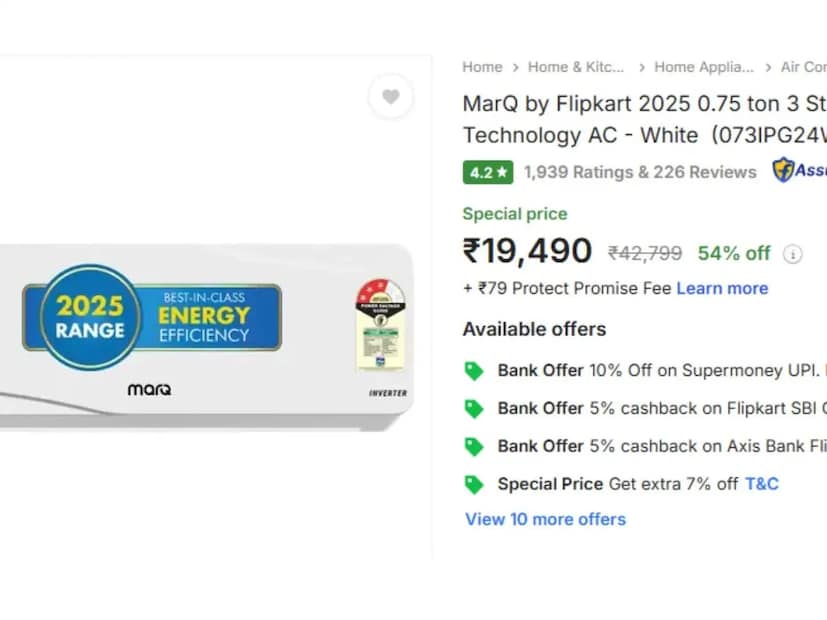Expand View 10 more offers

click(545, 519)
